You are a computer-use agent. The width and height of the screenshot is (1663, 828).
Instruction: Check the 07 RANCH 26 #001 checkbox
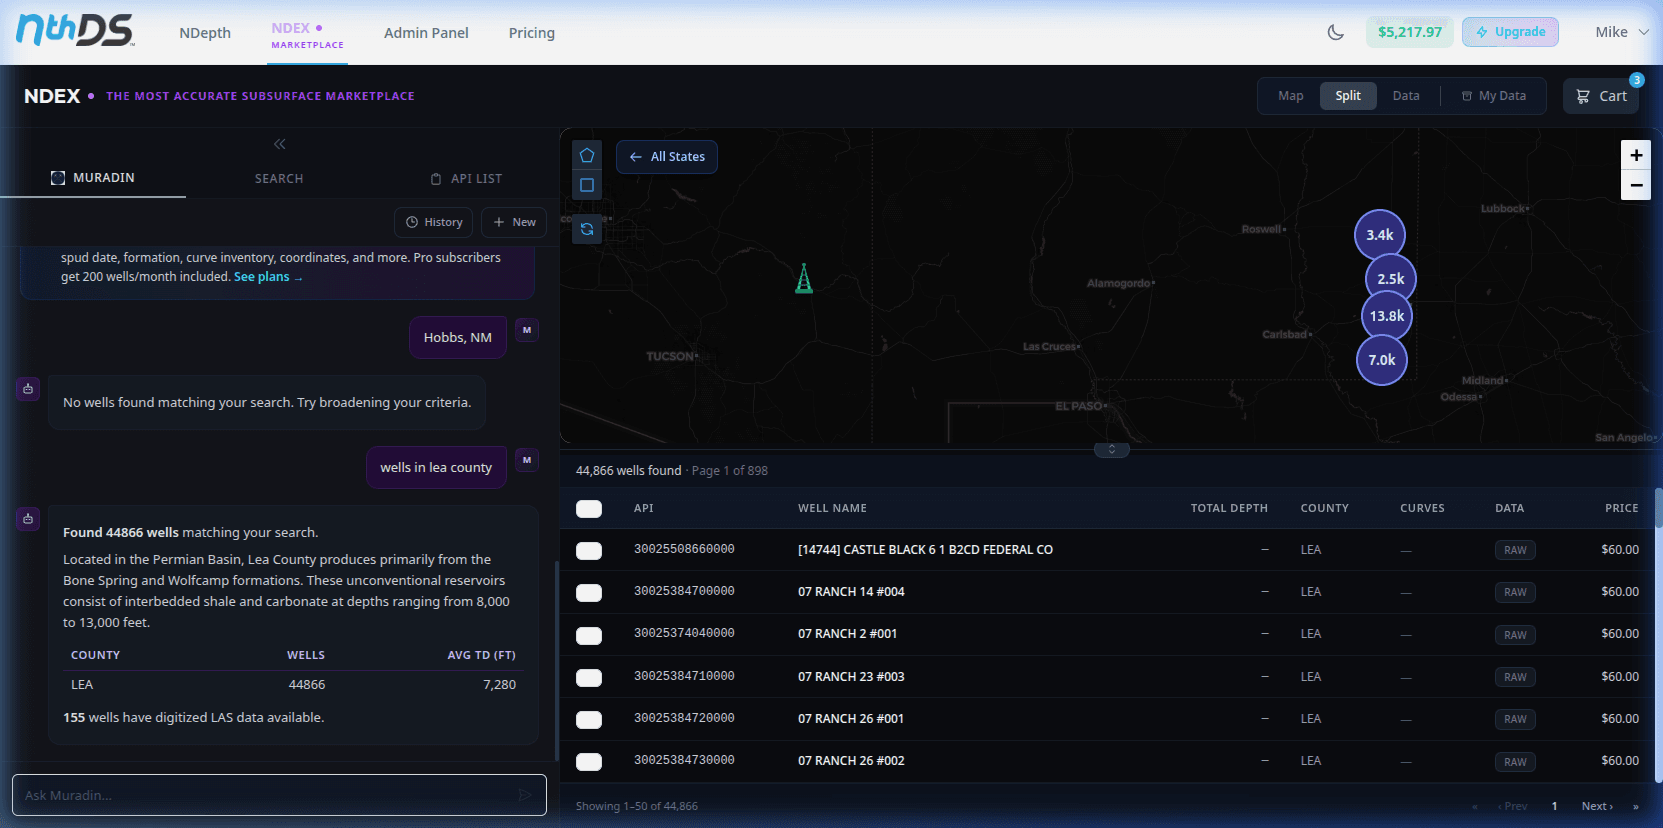coord(589,720)
